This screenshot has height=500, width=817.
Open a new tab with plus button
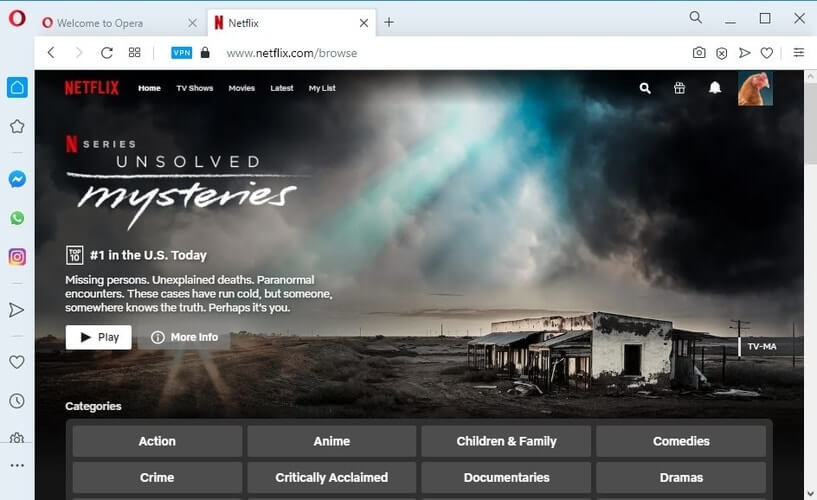point(389,22)
